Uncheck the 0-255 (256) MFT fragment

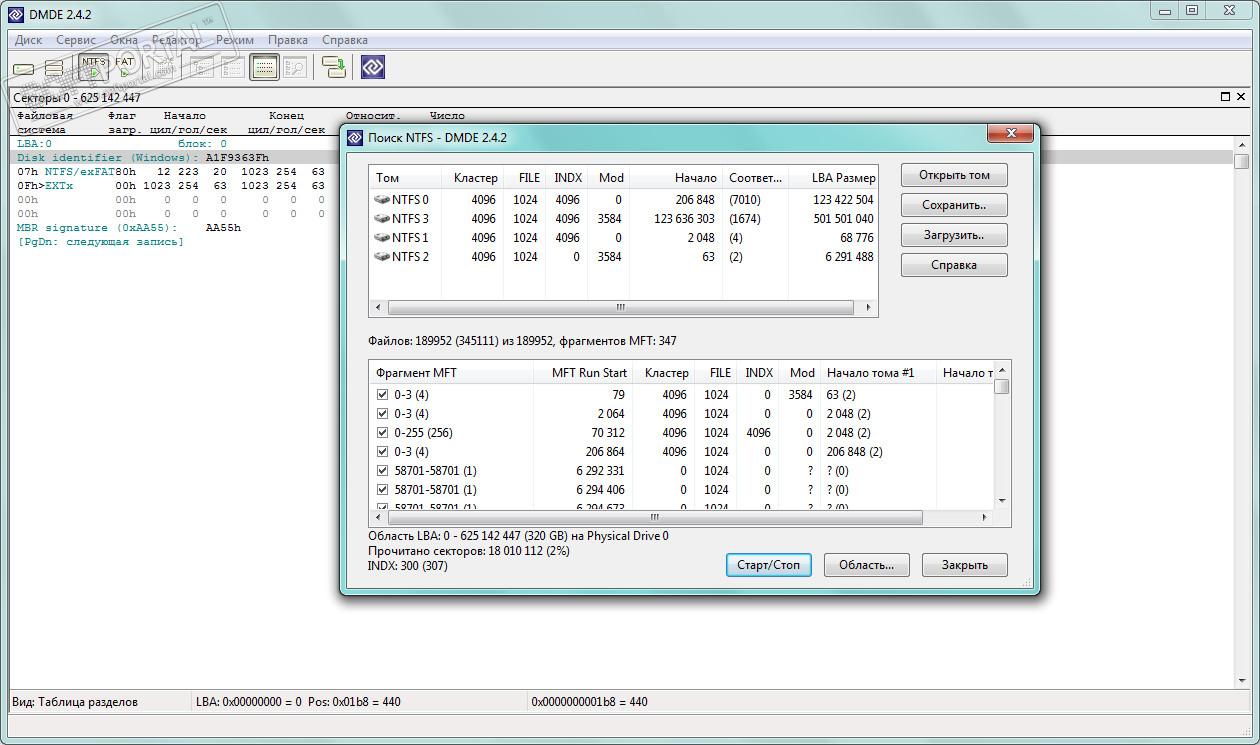click(x=382, y=433)
